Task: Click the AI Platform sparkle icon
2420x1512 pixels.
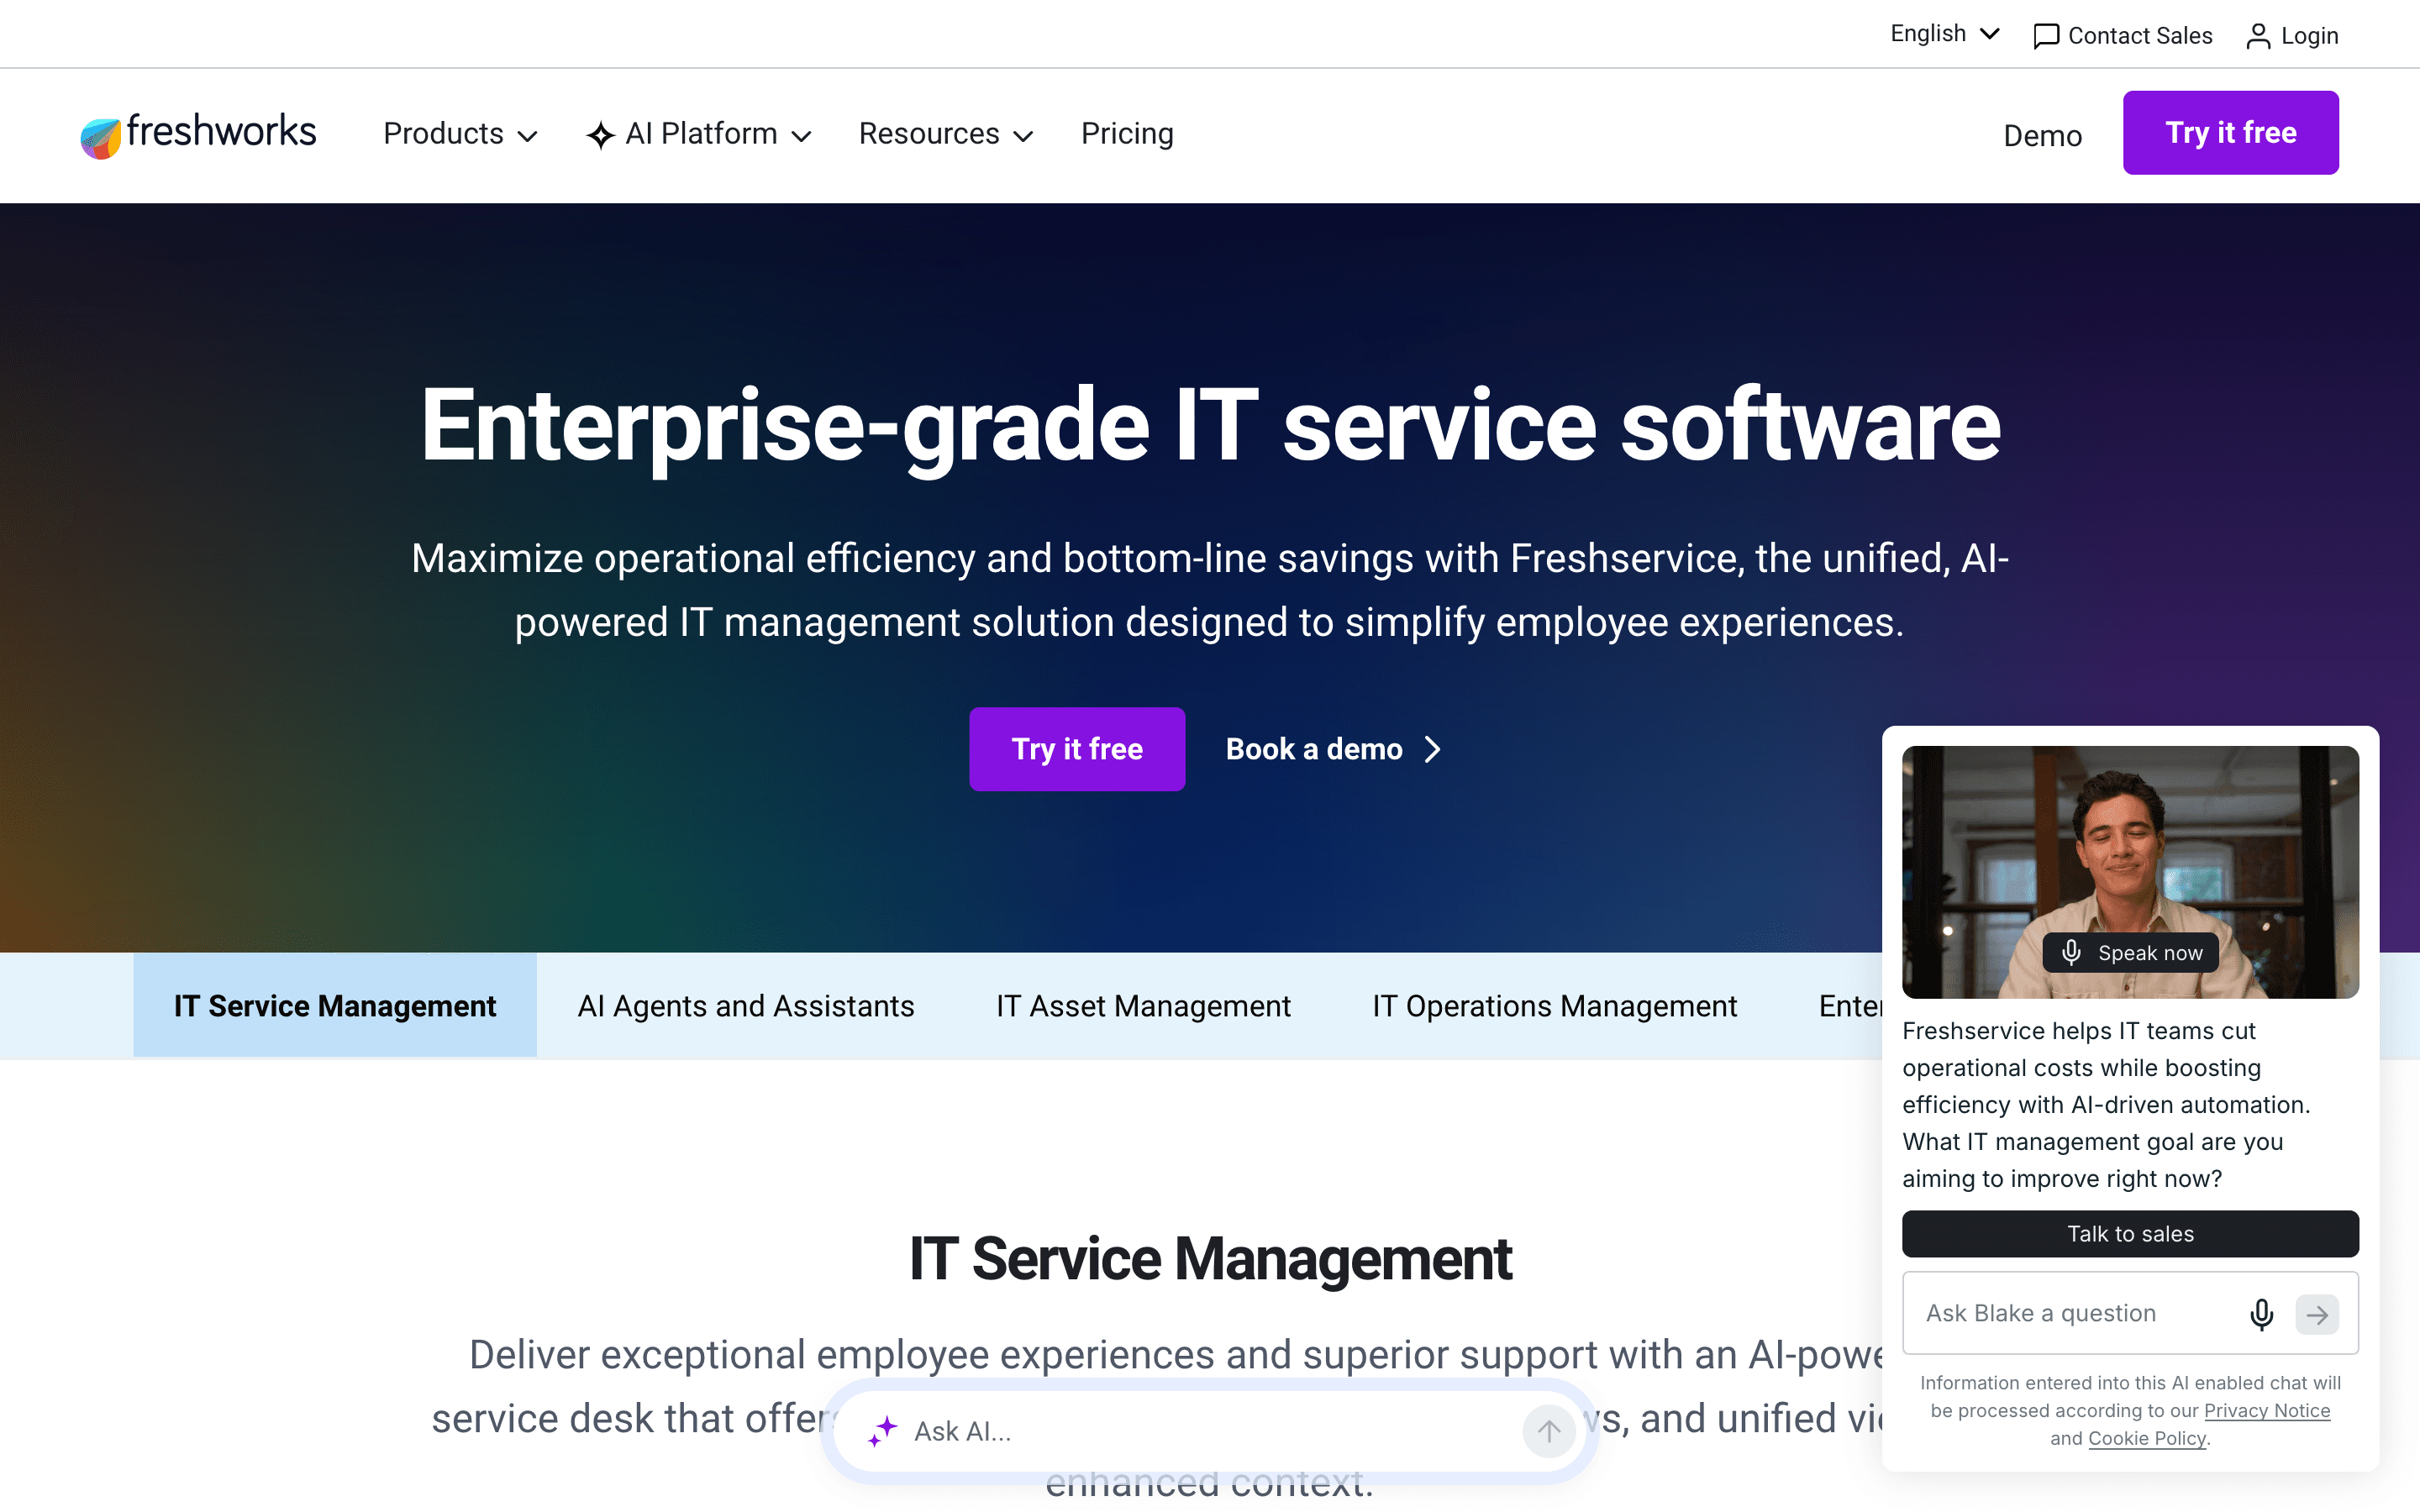Action: [600, 135]
